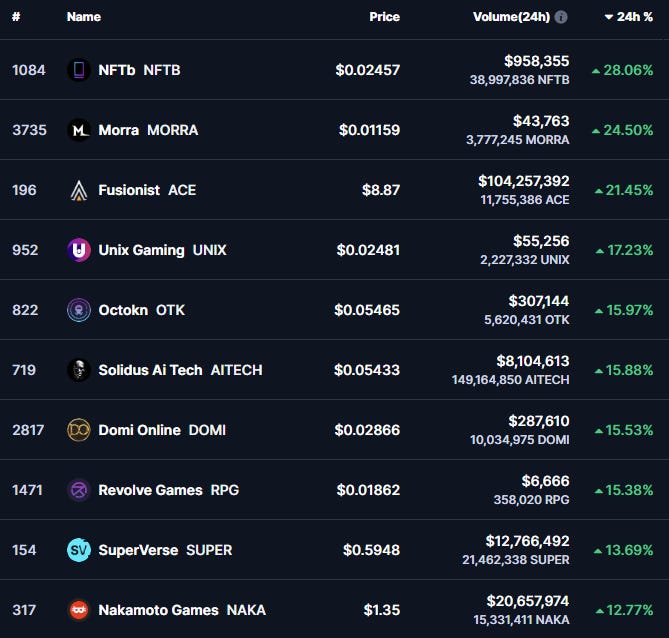This screenshot has width=669, height=638.
Task: Click the $0.02866 price value
Action: (367, 430)
